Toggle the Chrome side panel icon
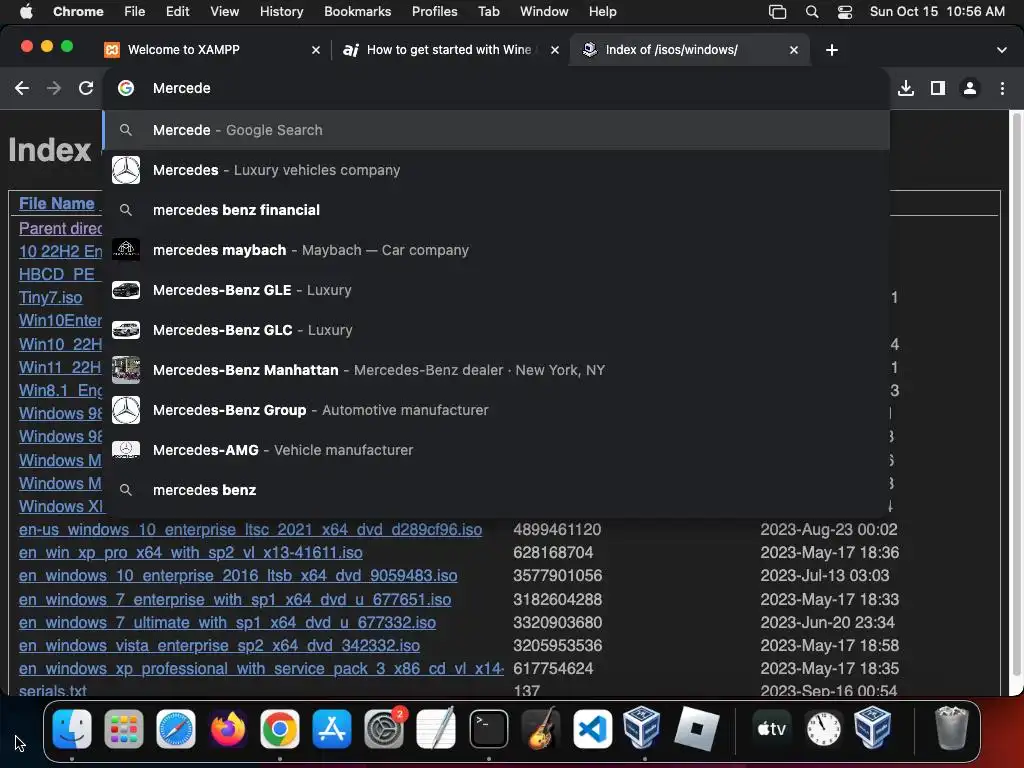 coord(938,88)
